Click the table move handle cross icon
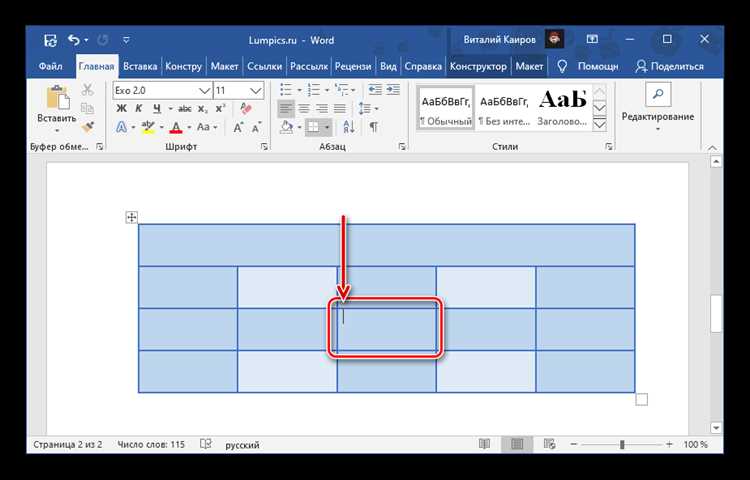The width and height of the screenshot is (750, 480). [131, 218]
